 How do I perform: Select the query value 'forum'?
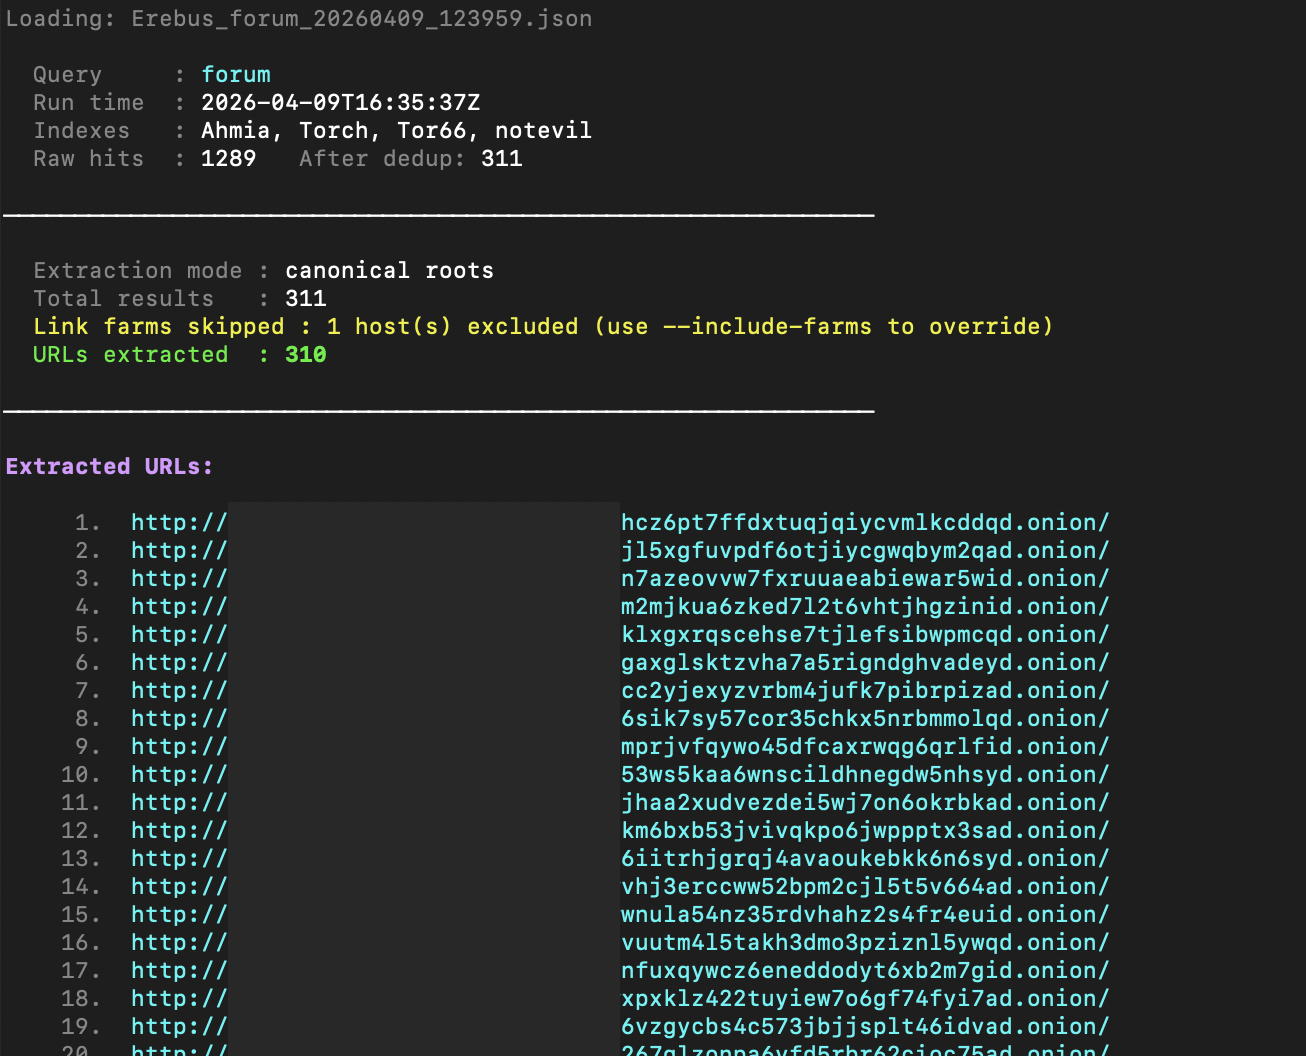pyautogui.click(x=236, y=75)
